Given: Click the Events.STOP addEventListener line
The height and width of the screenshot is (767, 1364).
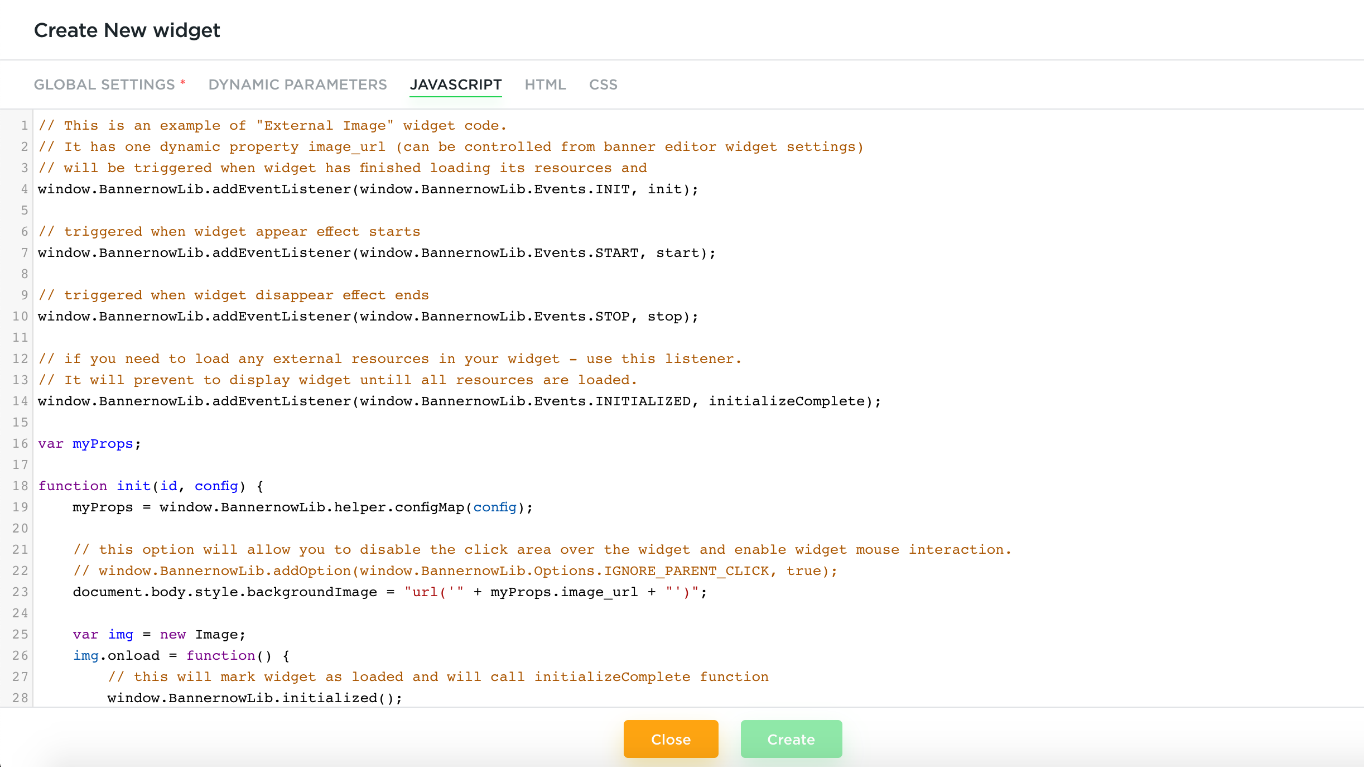Looking at the screenshot, I should click(368, 316).
